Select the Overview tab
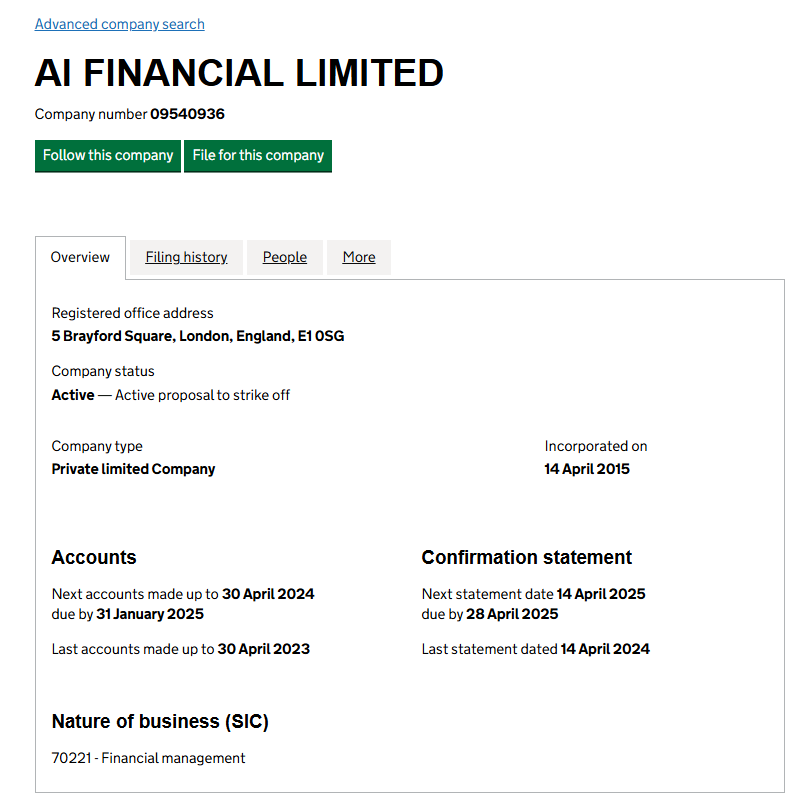The width and height of the screenshot is (788, 800). point(80,258)
